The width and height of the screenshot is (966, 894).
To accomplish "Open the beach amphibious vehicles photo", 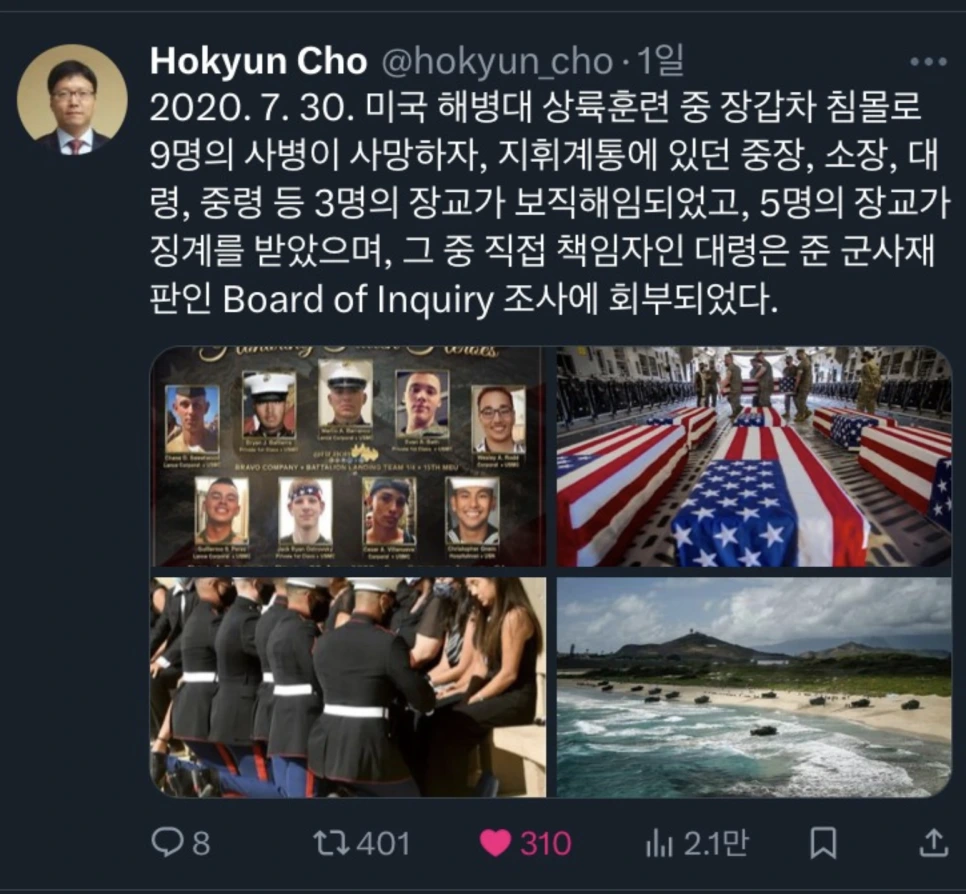I will point(754,687).
